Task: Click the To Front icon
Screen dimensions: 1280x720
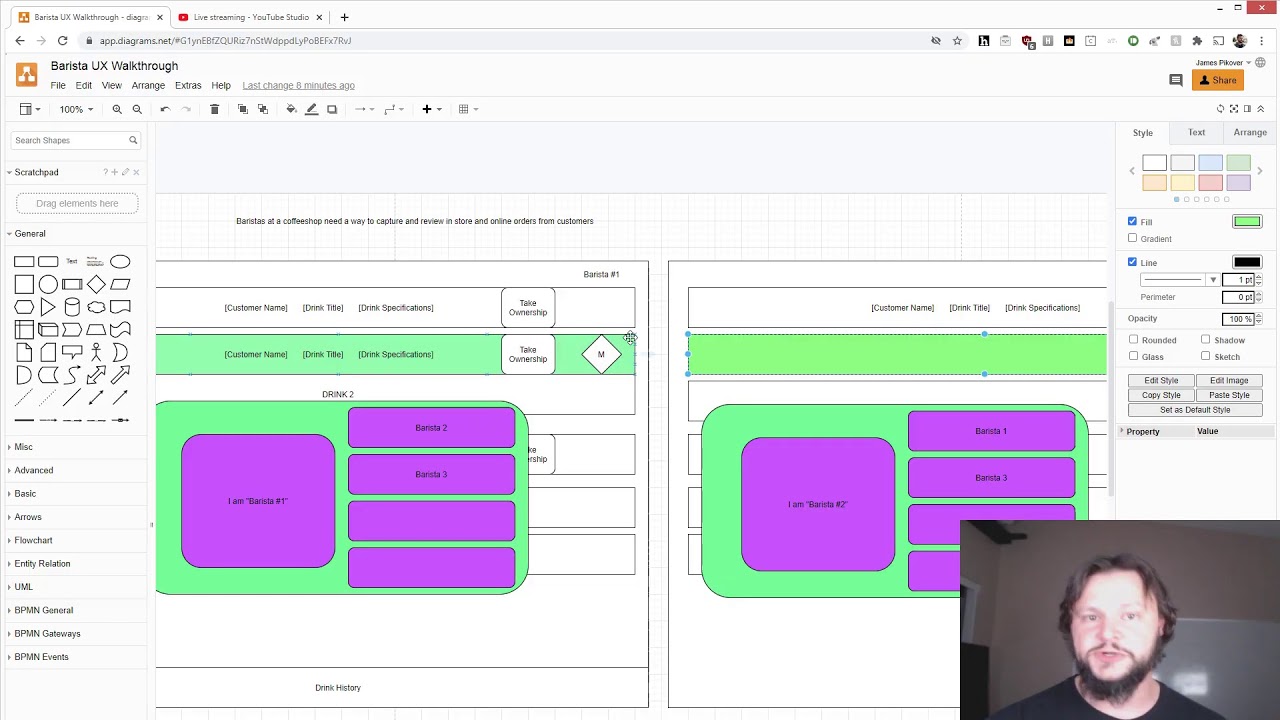Action: click(x=242, y=109)
